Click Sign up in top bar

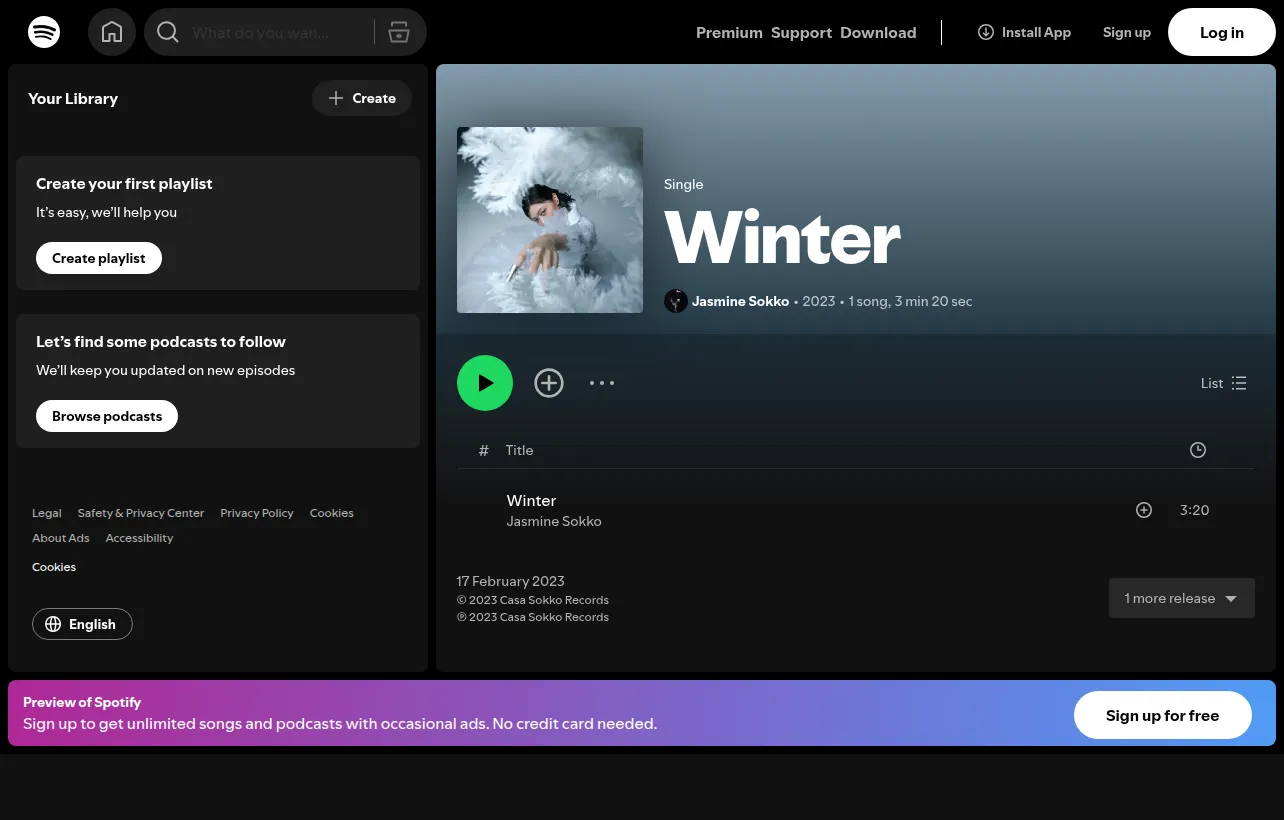(1127, 32)
